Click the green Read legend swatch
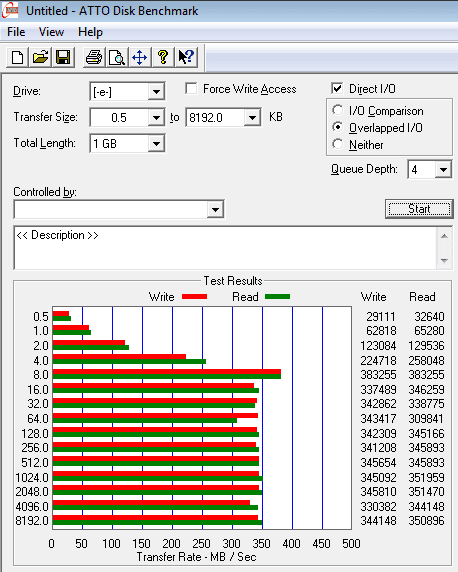Screen dimensions: 458x572 tap(277, 297)
